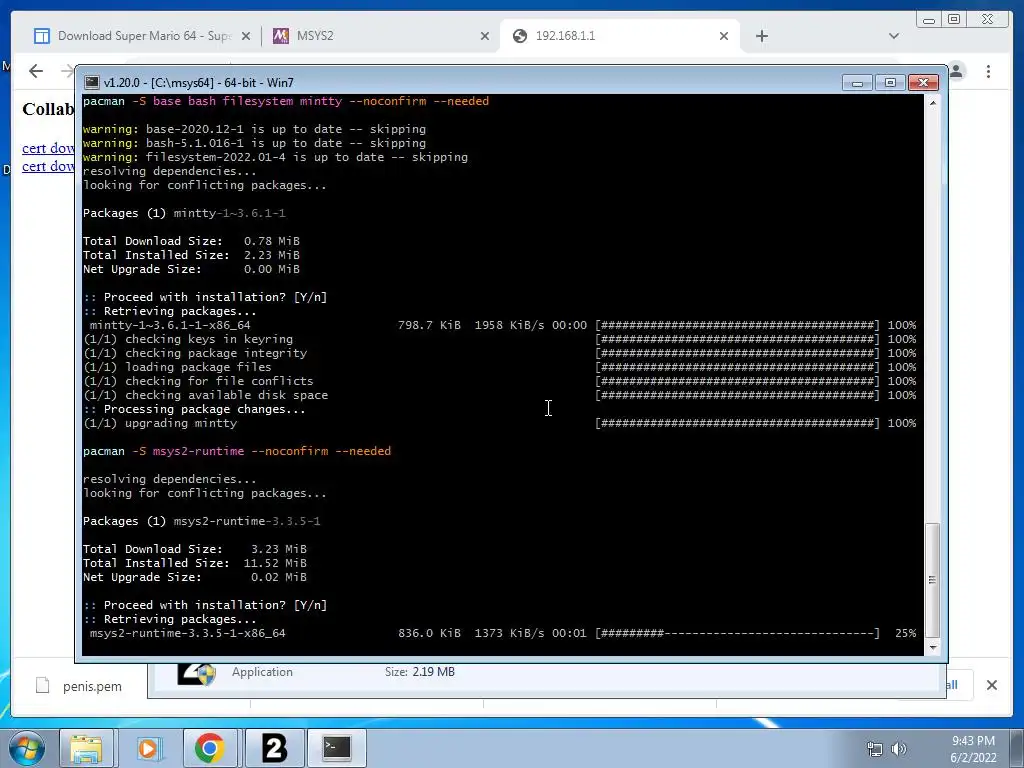
Task: Switch to terminal taskbar button
Action: [x=338, y=748]
